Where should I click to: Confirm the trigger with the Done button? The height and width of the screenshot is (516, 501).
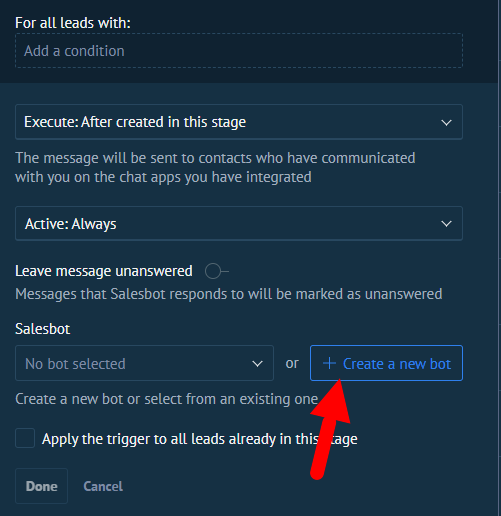[x=41, y=486]
